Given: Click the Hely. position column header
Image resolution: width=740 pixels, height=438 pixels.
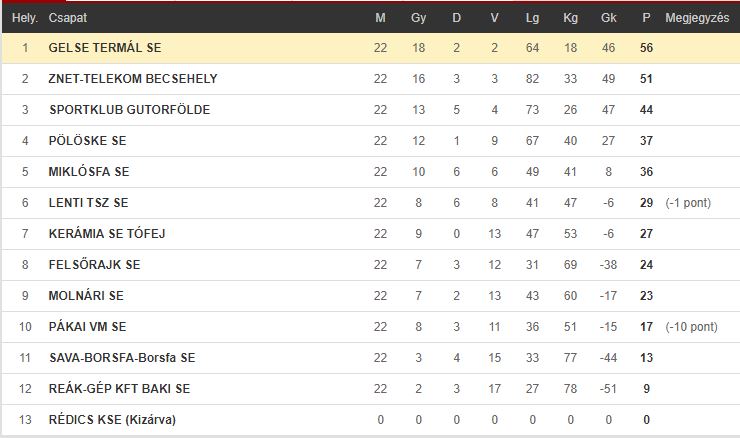Looking at the screenshot, I should tap(25, 18).
